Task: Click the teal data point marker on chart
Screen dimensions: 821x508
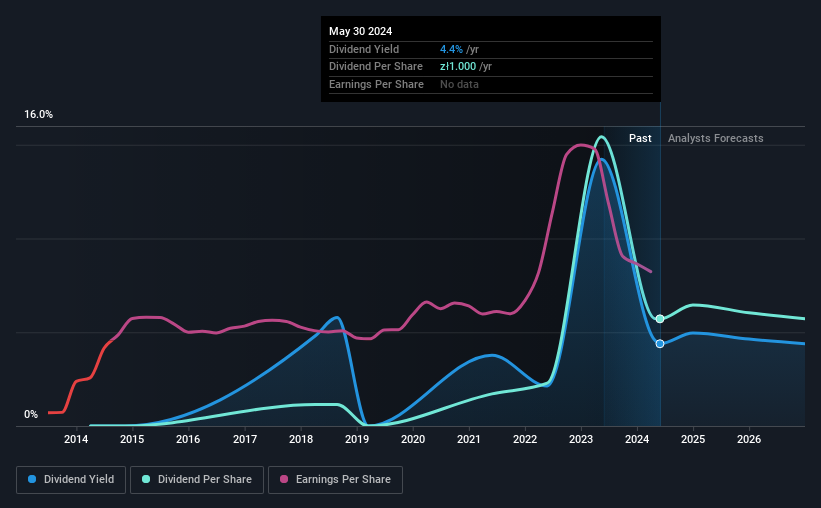Action: point(660,318)
